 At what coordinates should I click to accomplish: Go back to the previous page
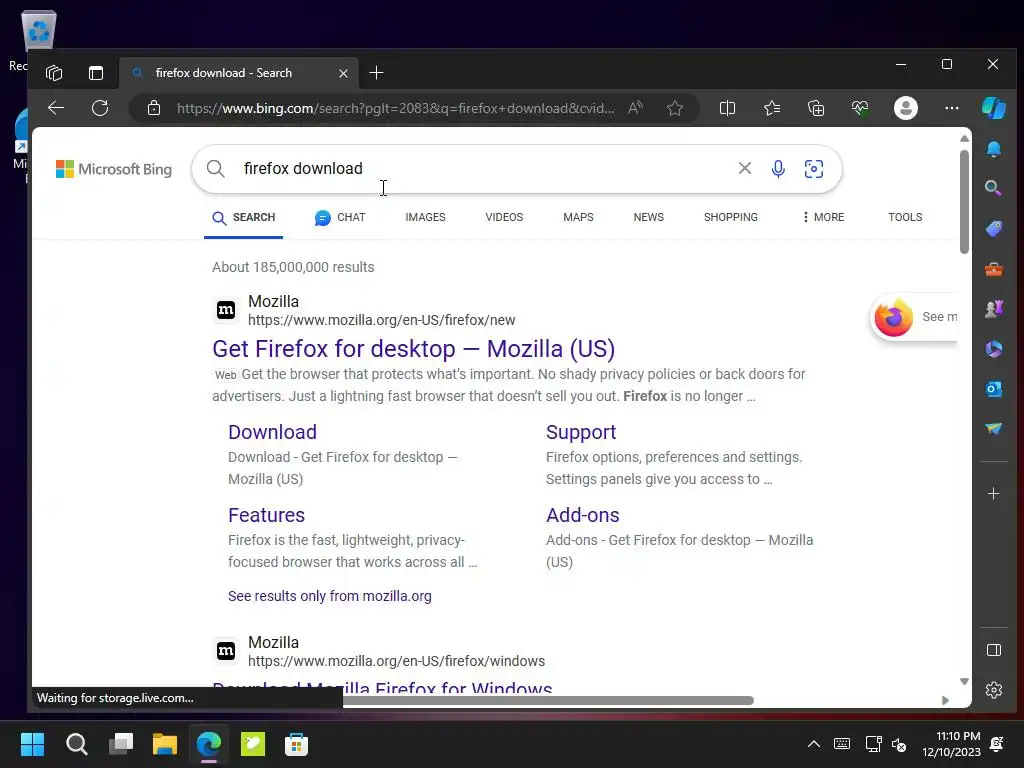pyautogui.click(x=56, y=108)
